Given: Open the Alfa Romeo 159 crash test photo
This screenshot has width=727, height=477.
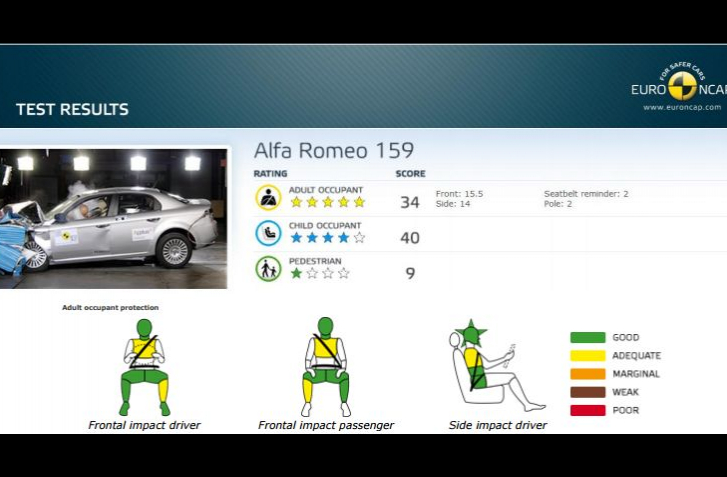Looking at the screenshot, I should pyautogui.click(x=114, y=218).
